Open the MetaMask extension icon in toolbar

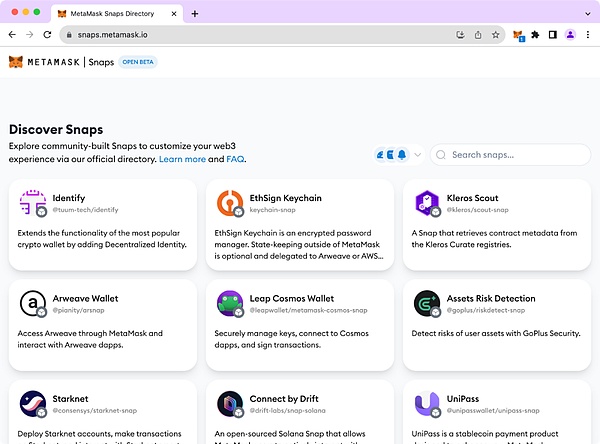518,34
